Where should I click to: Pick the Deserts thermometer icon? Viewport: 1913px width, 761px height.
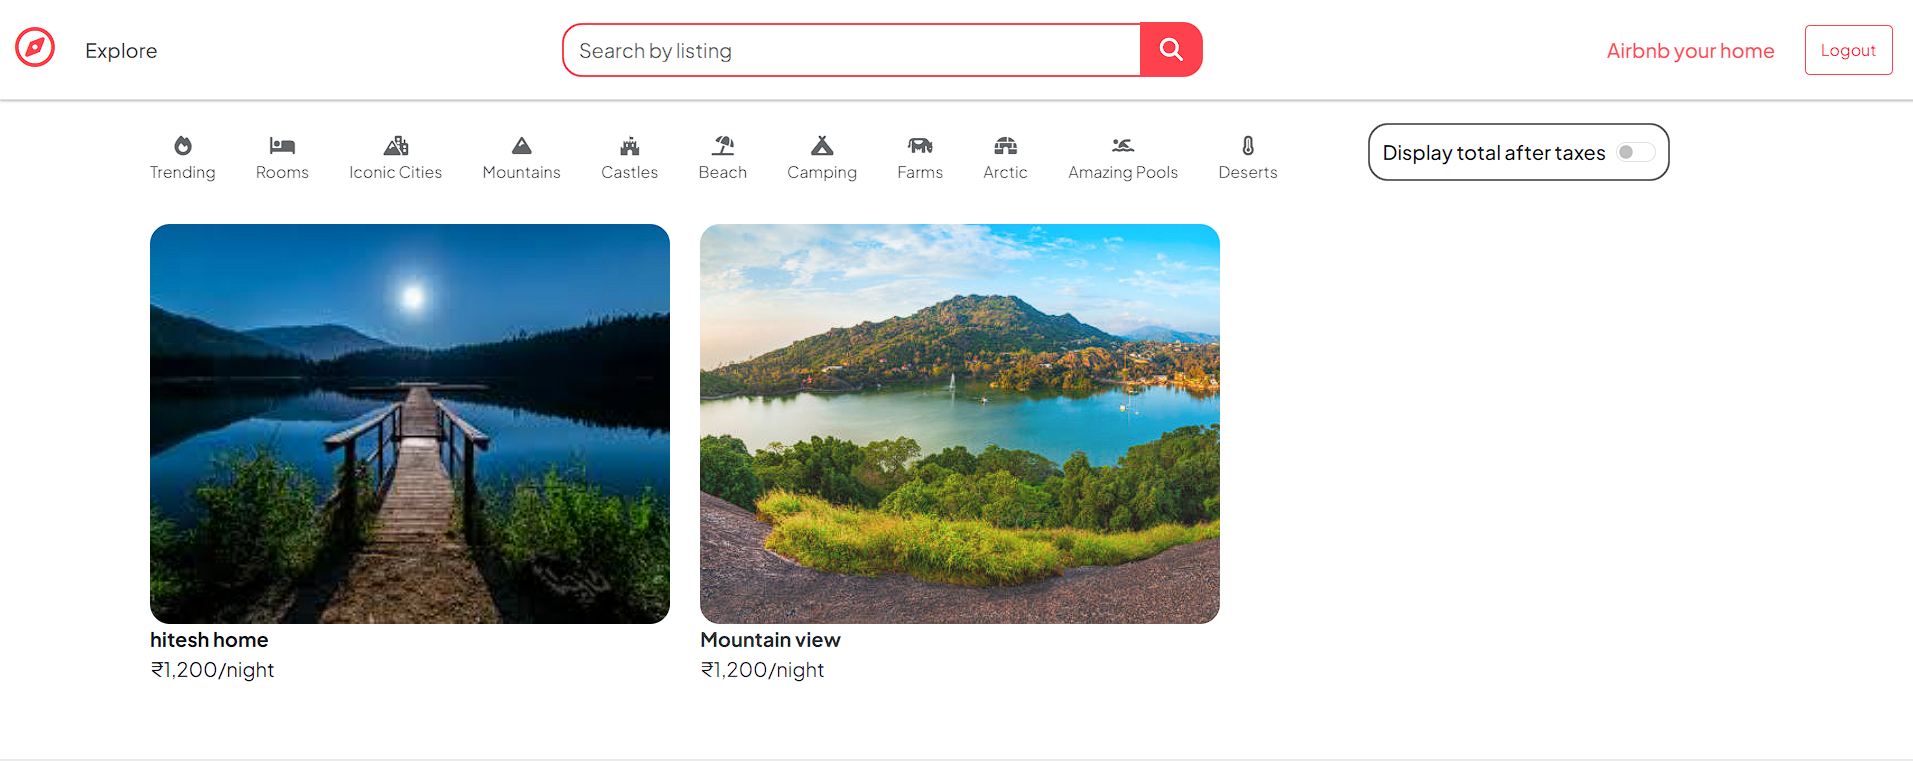tap(1248, 146)
